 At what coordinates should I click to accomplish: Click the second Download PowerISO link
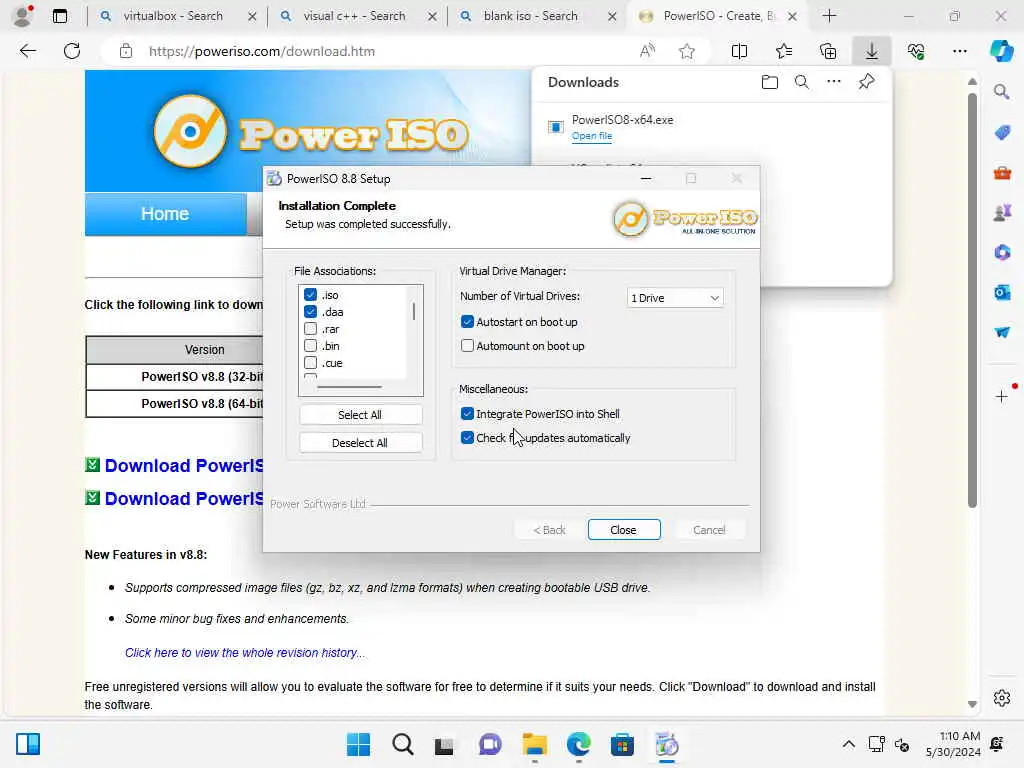tap(184, 498)
